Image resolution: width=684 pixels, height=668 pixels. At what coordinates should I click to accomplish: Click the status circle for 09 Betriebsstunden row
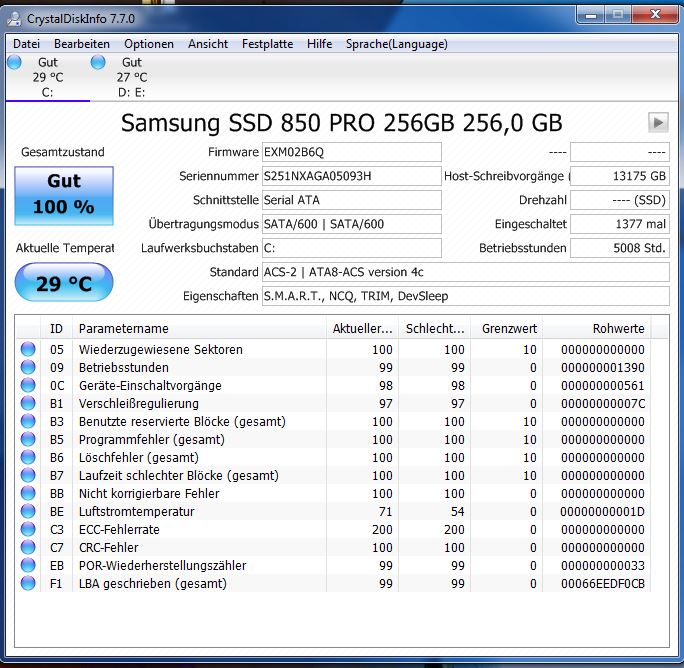(28, 367)
